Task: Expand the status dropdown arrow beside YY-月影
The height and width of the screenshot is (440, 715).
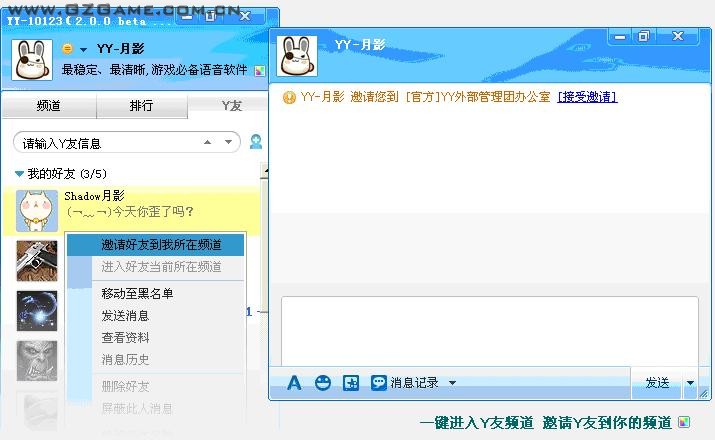Action: click(x=83, y=49)
